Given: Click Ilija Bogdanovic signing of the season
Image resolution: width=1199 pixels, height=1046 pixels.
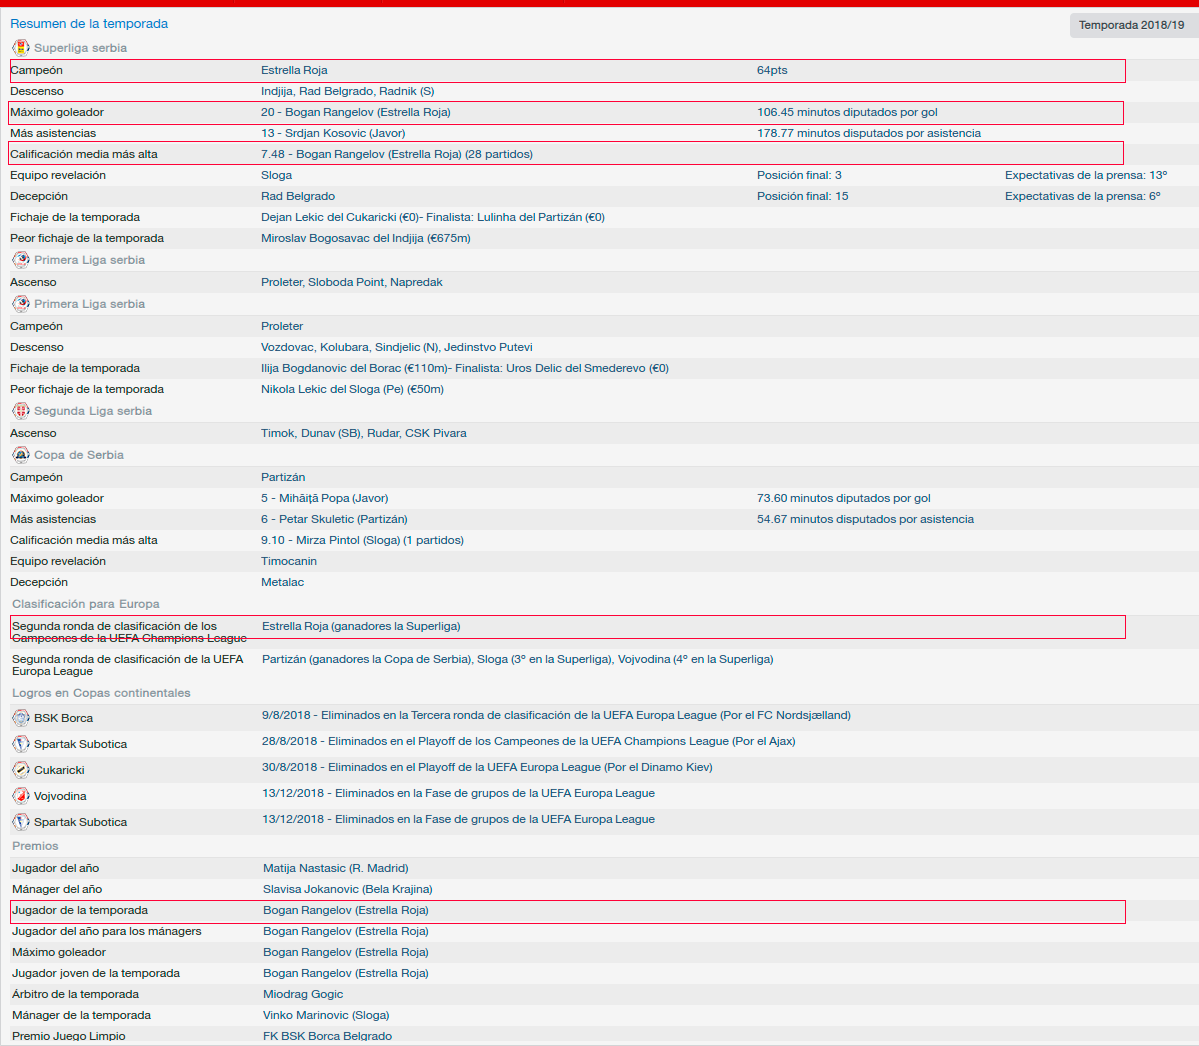Looking at the screenshot, I should (x=465, y=369).
